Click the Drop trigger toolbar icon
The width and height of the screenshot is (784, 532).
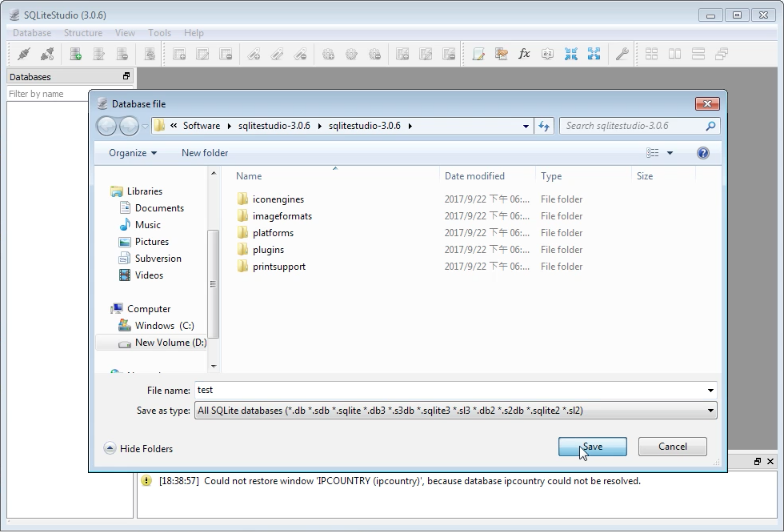coord(375,54)
